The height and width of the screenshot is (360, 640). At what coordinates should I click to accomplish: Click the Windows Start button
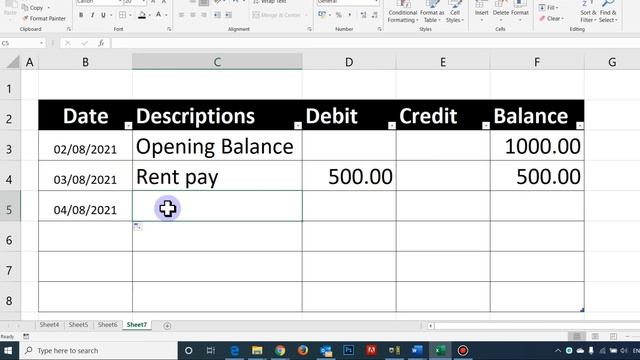point(8,350)
